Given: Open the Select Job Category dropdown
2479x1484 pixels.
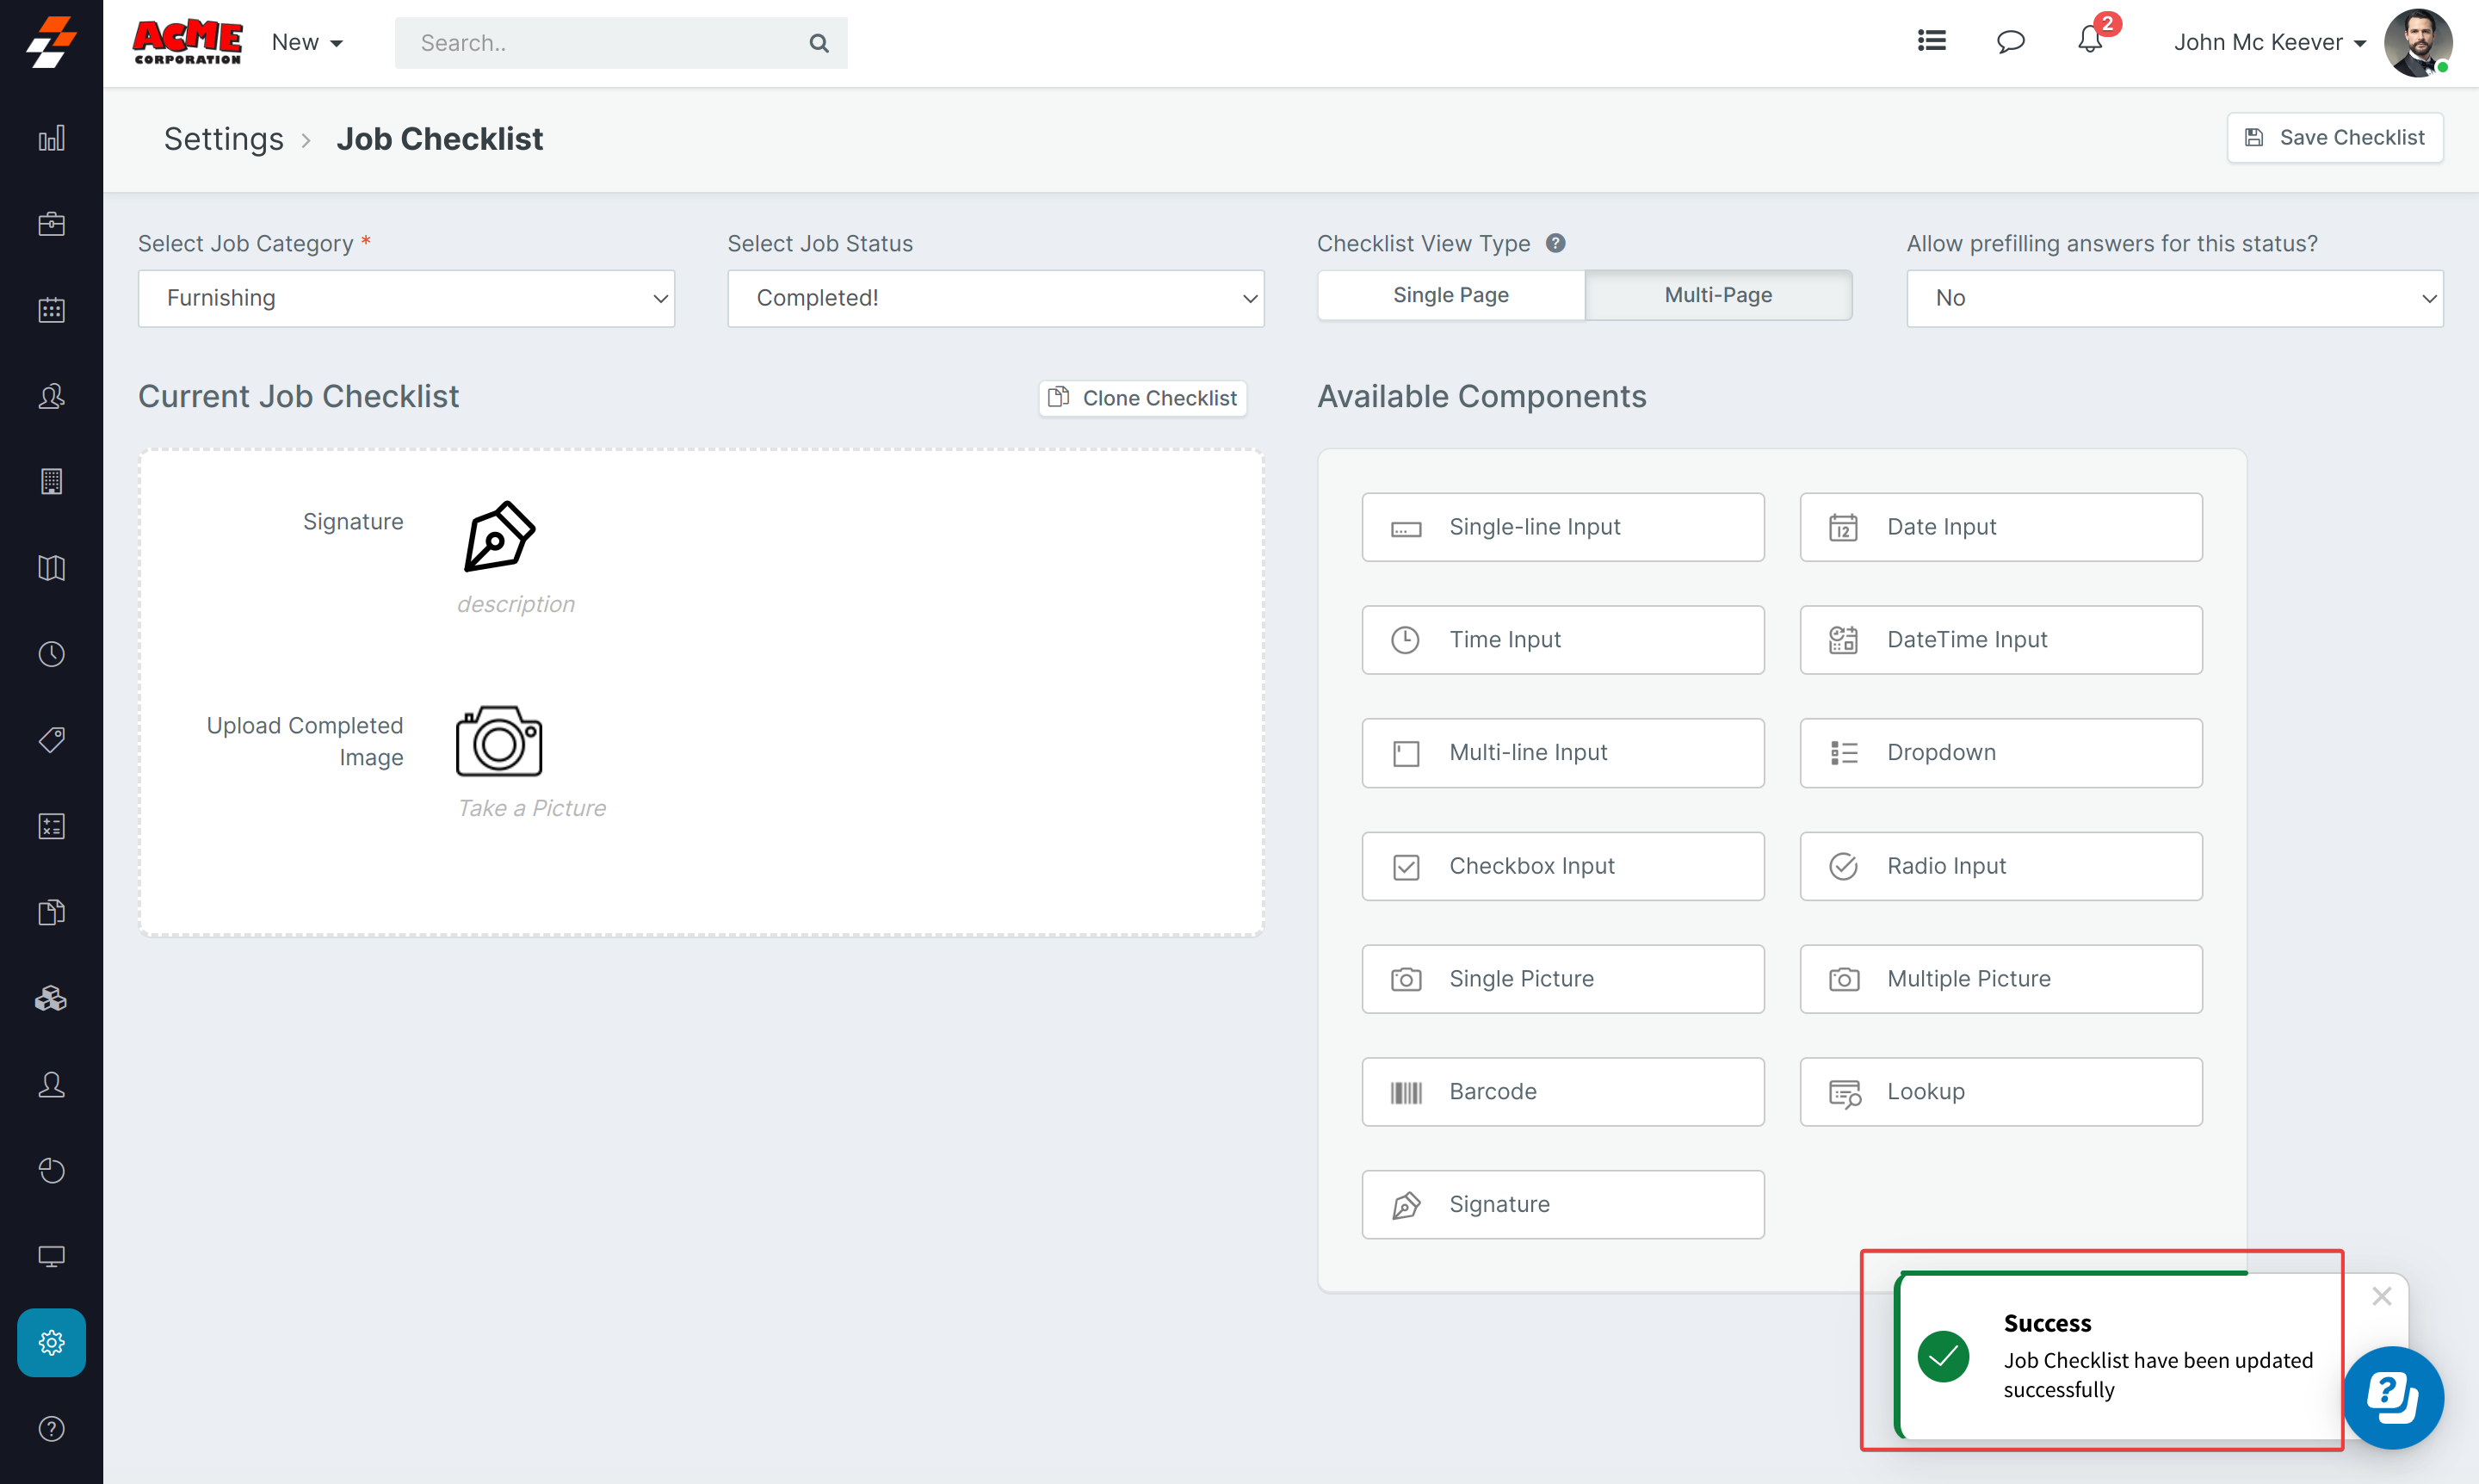Looking at the screenshot, I should 406,298.
